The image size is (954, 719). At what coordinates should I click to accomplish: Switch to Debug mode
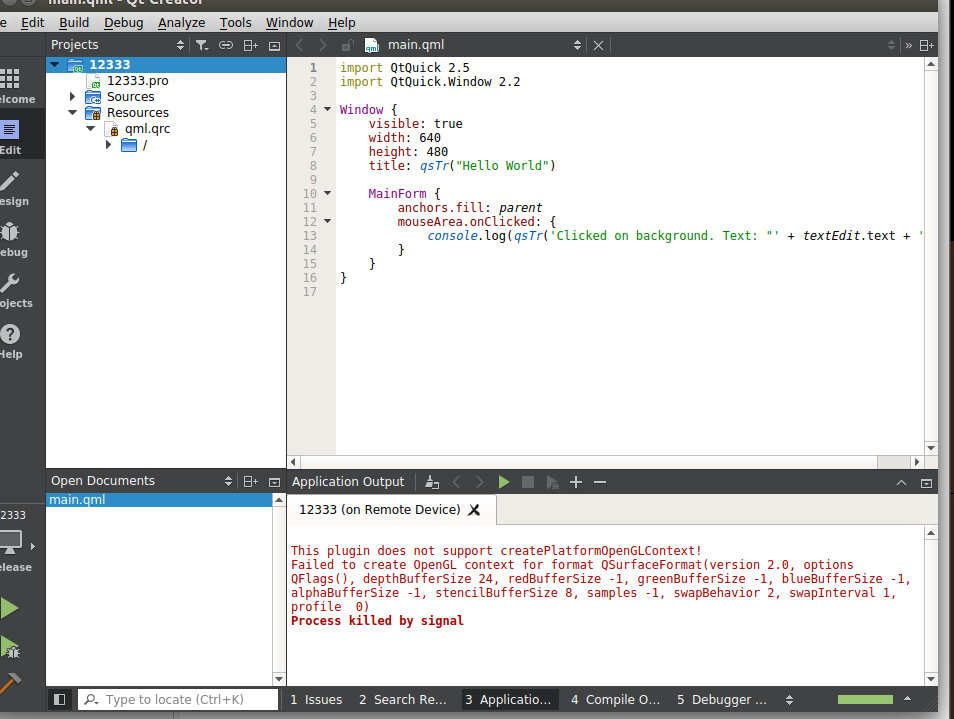[11, 239]
